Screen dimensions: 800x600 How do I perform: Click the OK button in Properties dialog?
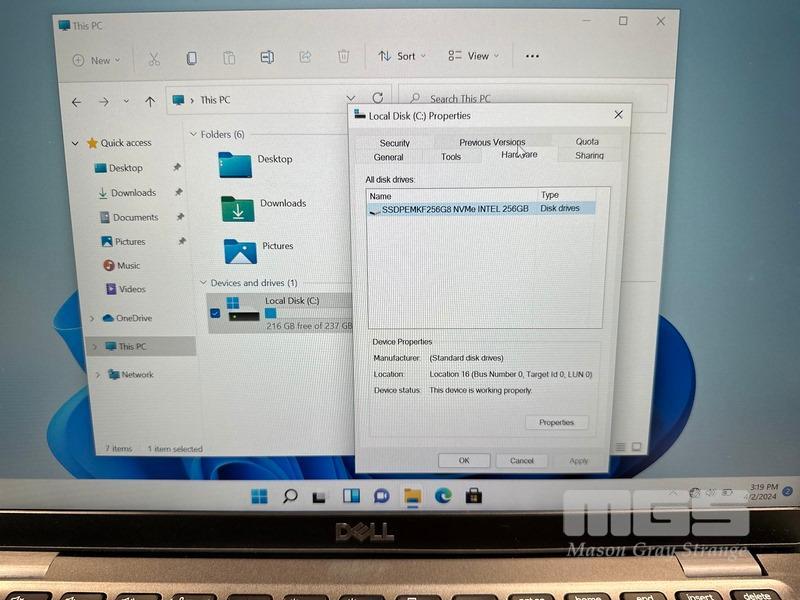coord(464,461)
